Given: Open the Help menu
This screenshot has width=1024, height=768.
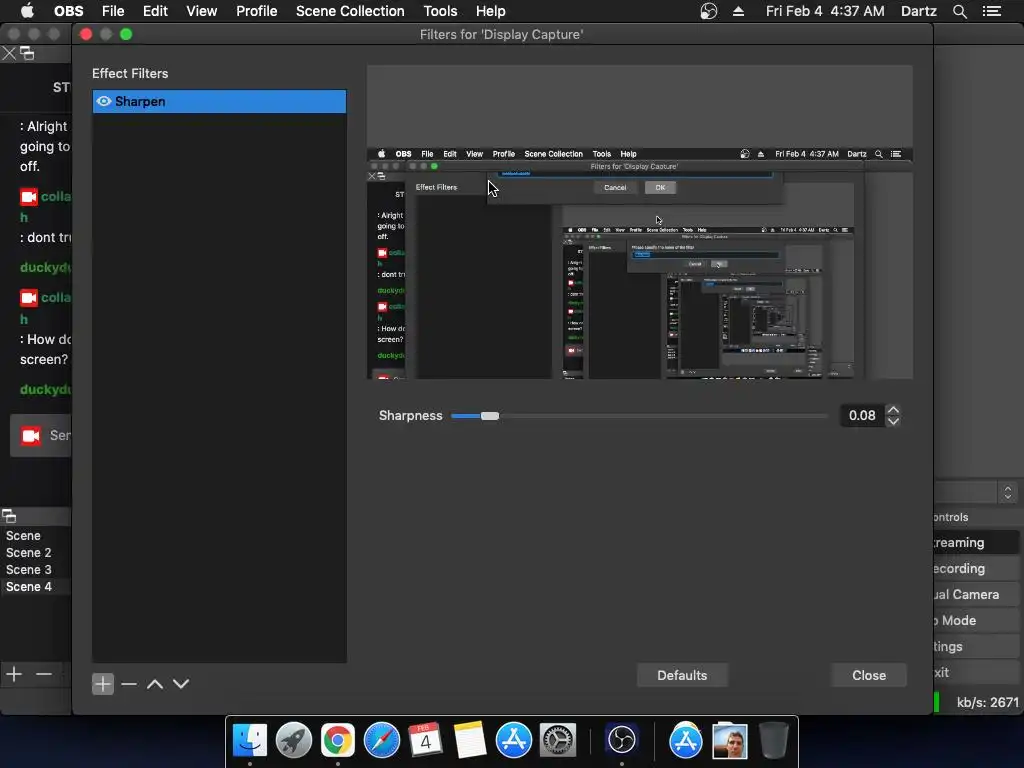Looking at the screenshot, I should point(490,11).
